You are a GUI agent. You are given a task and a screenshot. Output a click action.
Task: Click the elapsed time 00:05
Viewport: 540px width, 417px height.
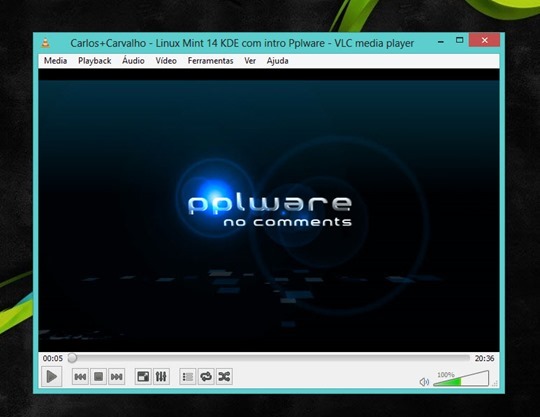coord(53,358)
